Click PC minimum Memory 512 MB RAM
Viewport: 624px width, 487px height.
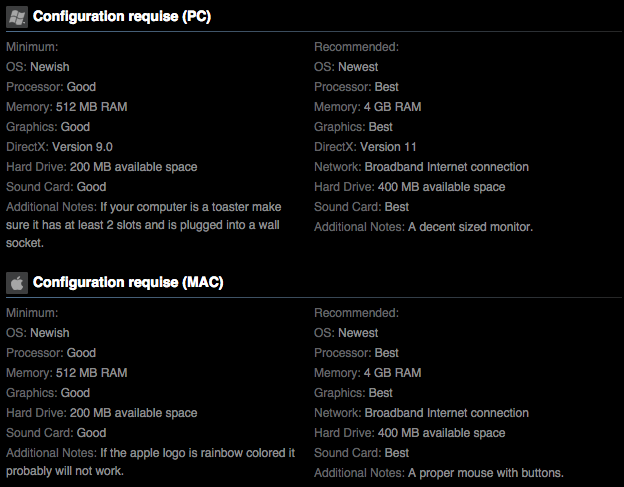(x=67, y=107)
